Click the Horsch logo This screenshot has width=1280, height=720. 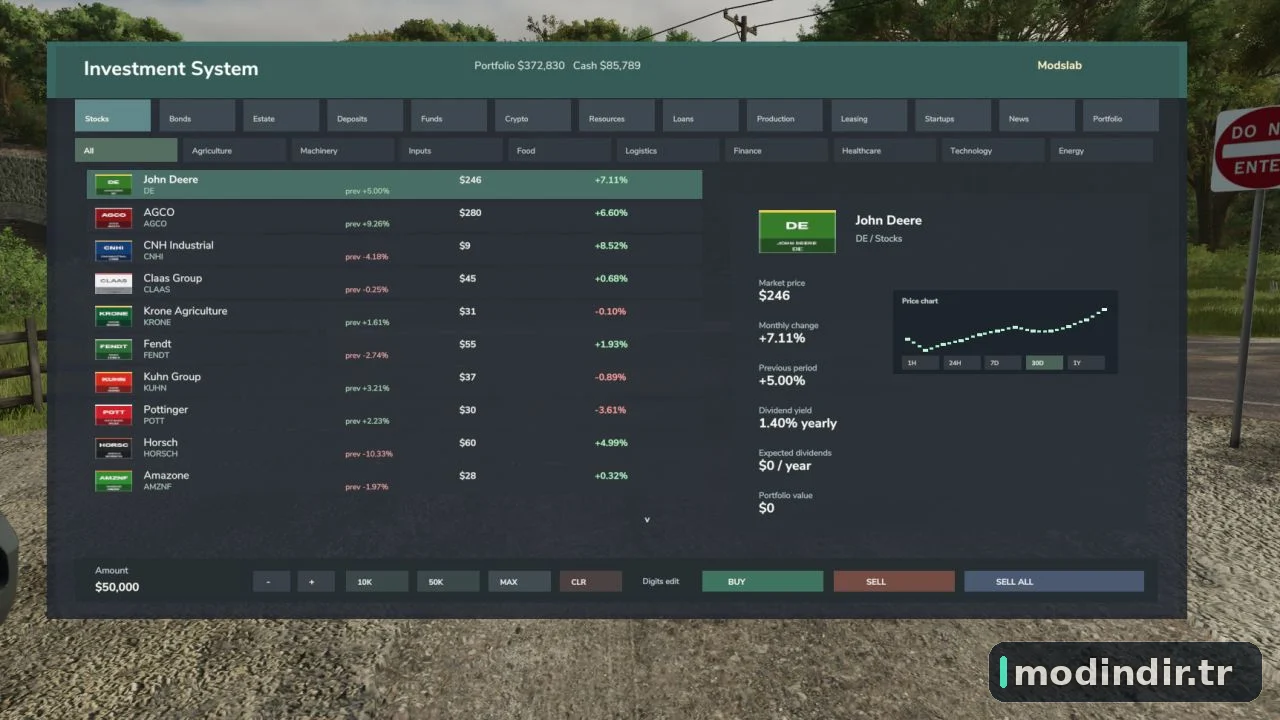click(113, 448)
